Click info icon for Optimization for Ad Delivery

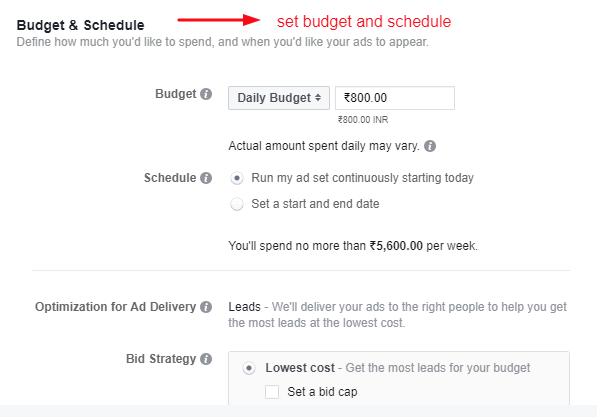coord(206,307)
